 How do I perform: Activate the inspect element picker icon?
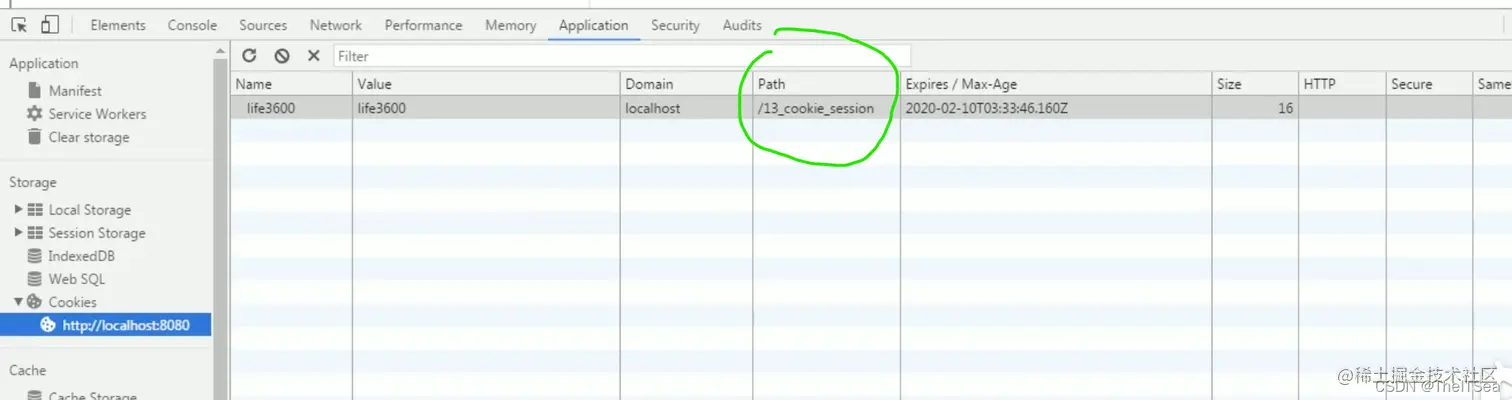pyautogui.click(x=19, y=25)
